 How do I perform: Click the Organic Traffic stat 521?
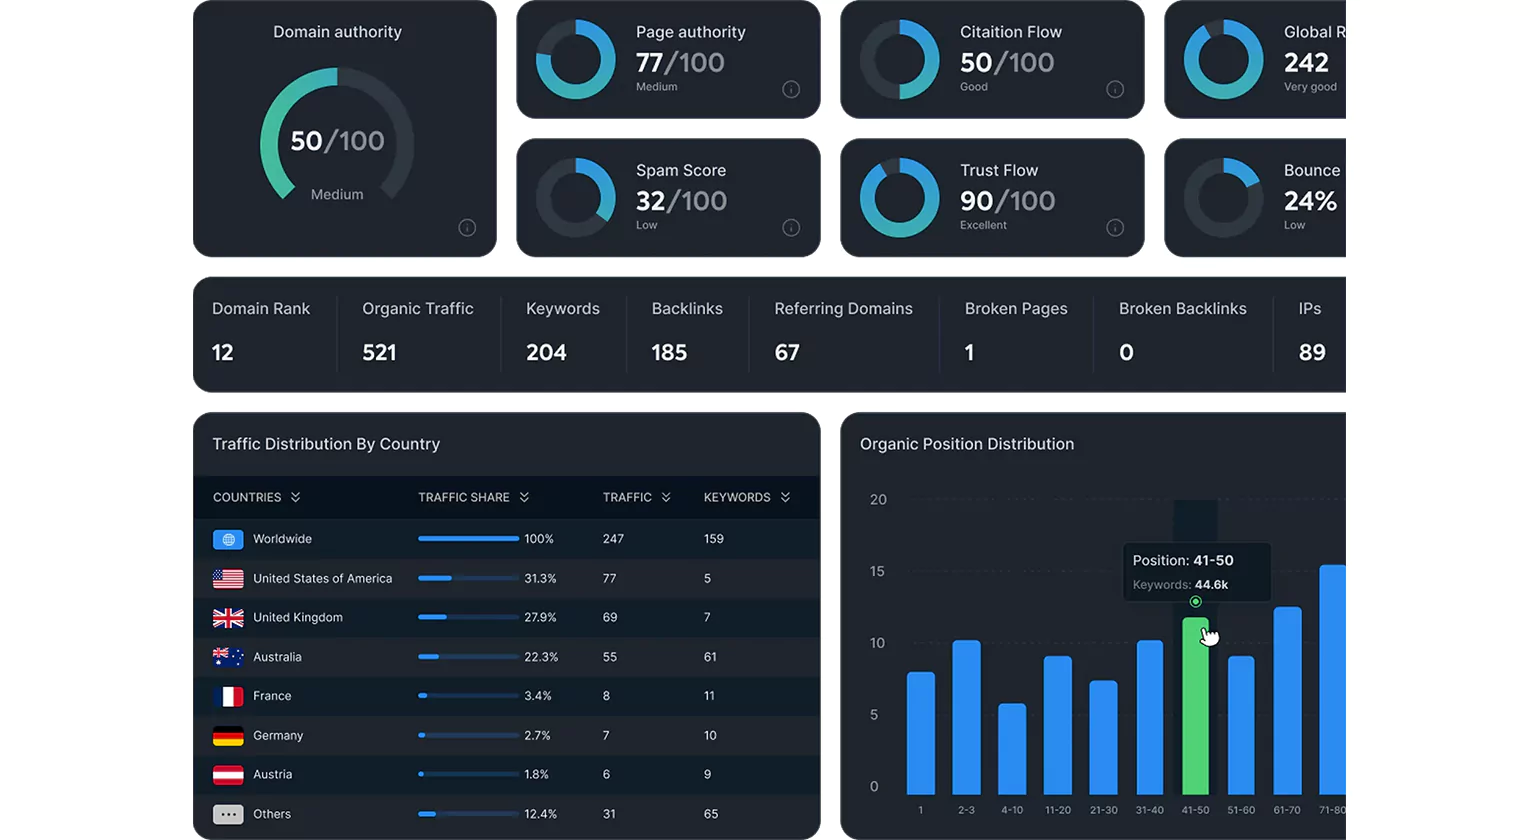(x=379, y=352)
